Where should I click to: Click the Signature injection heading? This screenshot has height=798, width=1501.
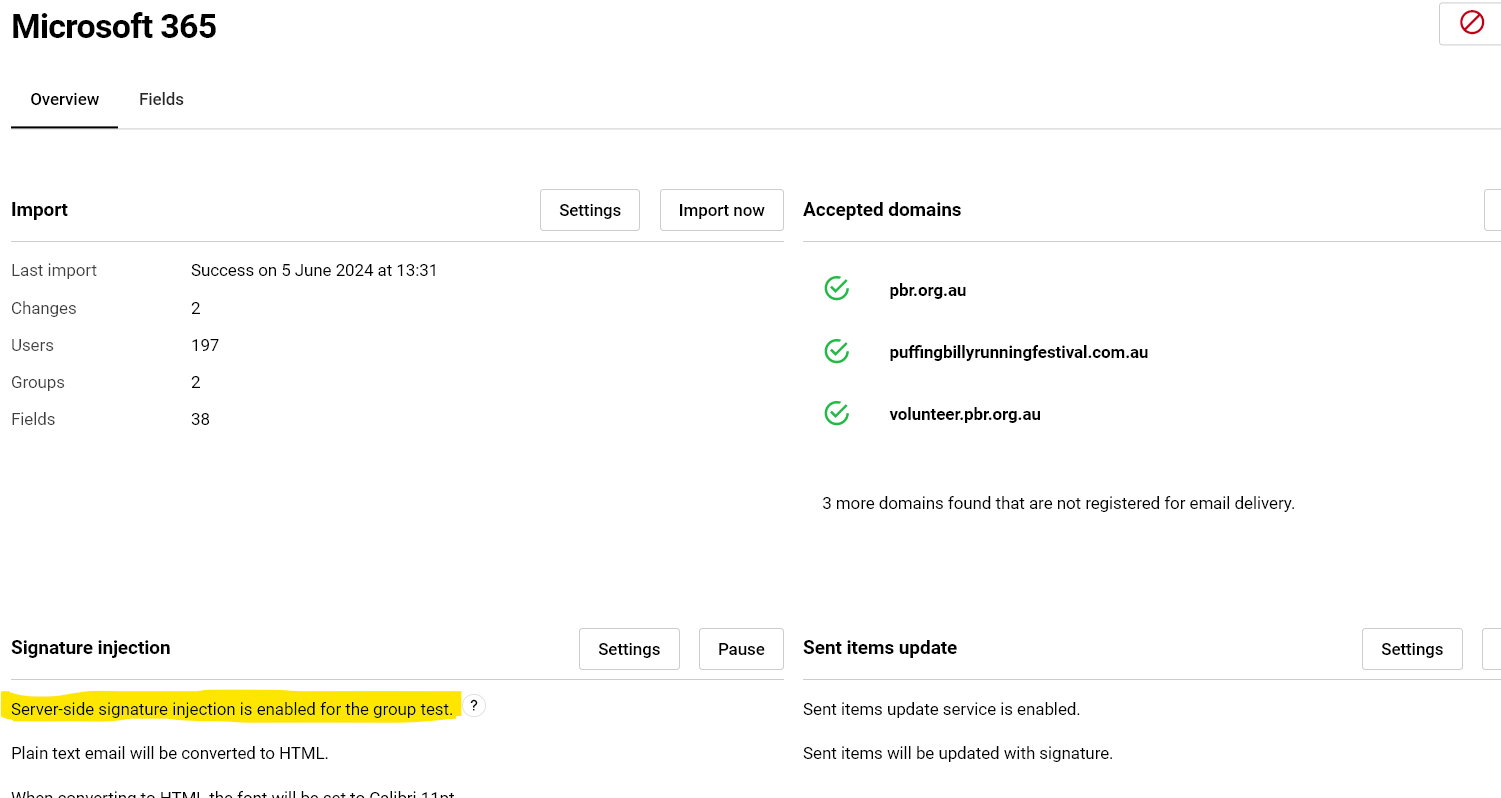pos(91,648)
